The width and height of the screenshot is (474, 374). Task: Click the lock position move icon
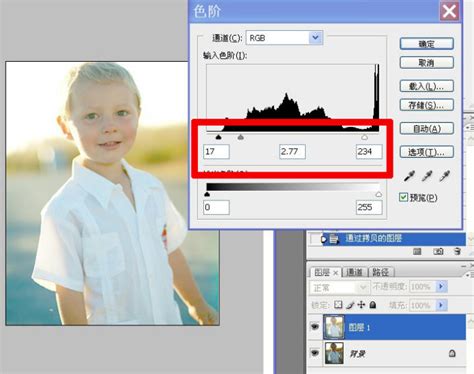(x=361, y=305)
